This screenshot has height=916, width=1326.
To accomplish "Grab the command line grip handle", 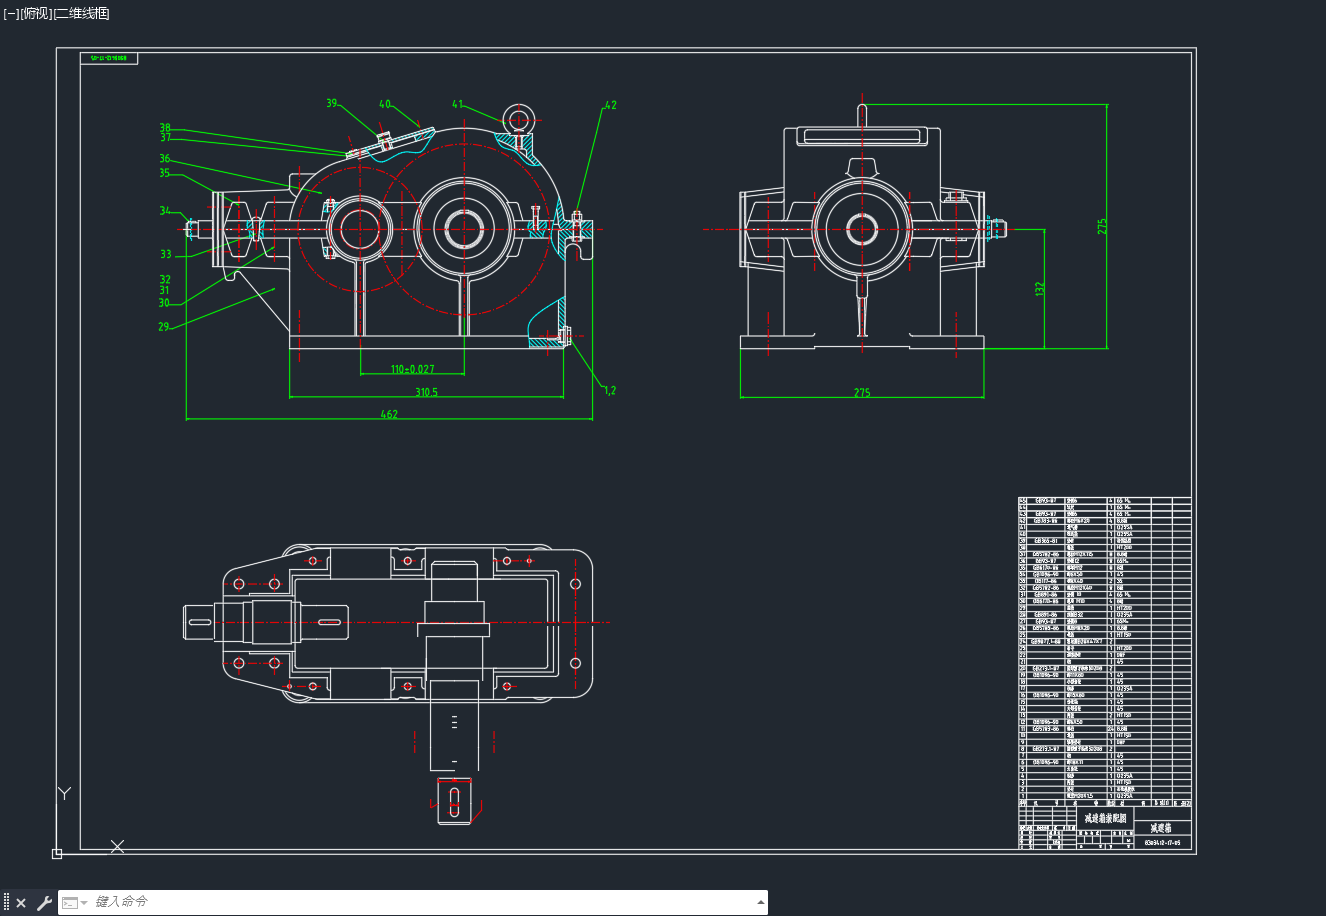I will [x=6, y=903].
